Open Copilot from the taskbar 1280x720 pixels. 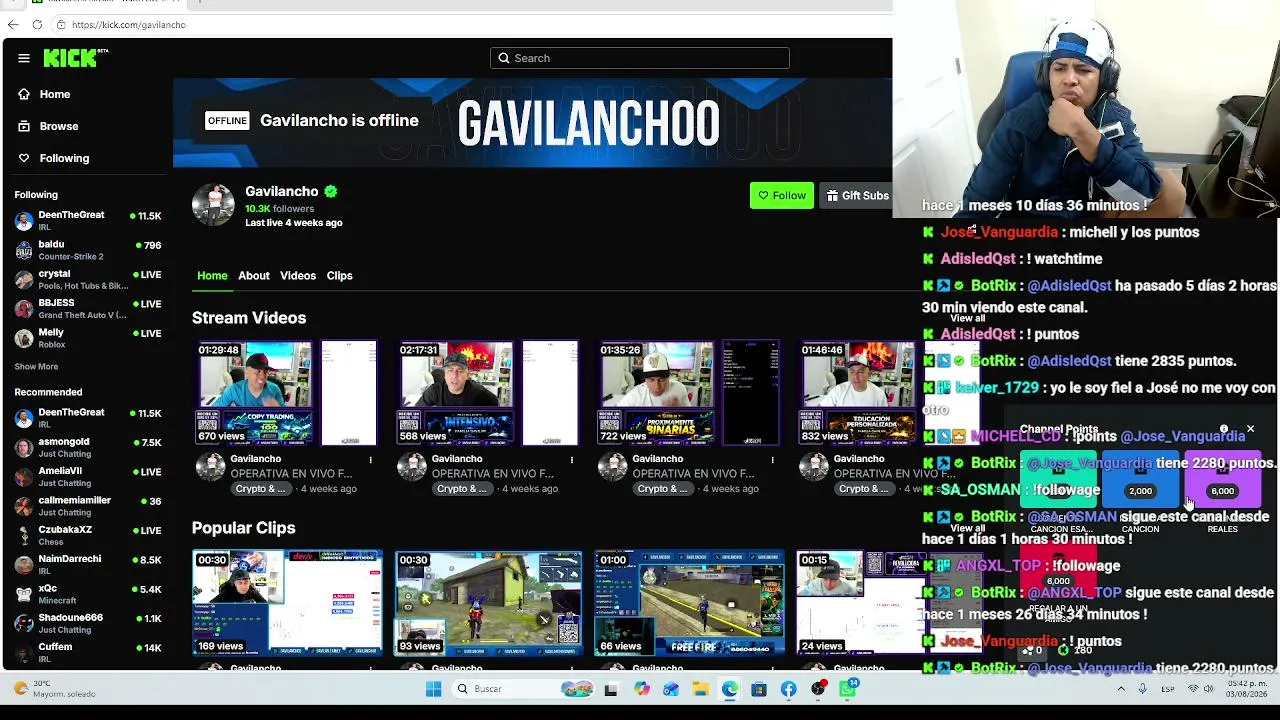pos(641,689)
